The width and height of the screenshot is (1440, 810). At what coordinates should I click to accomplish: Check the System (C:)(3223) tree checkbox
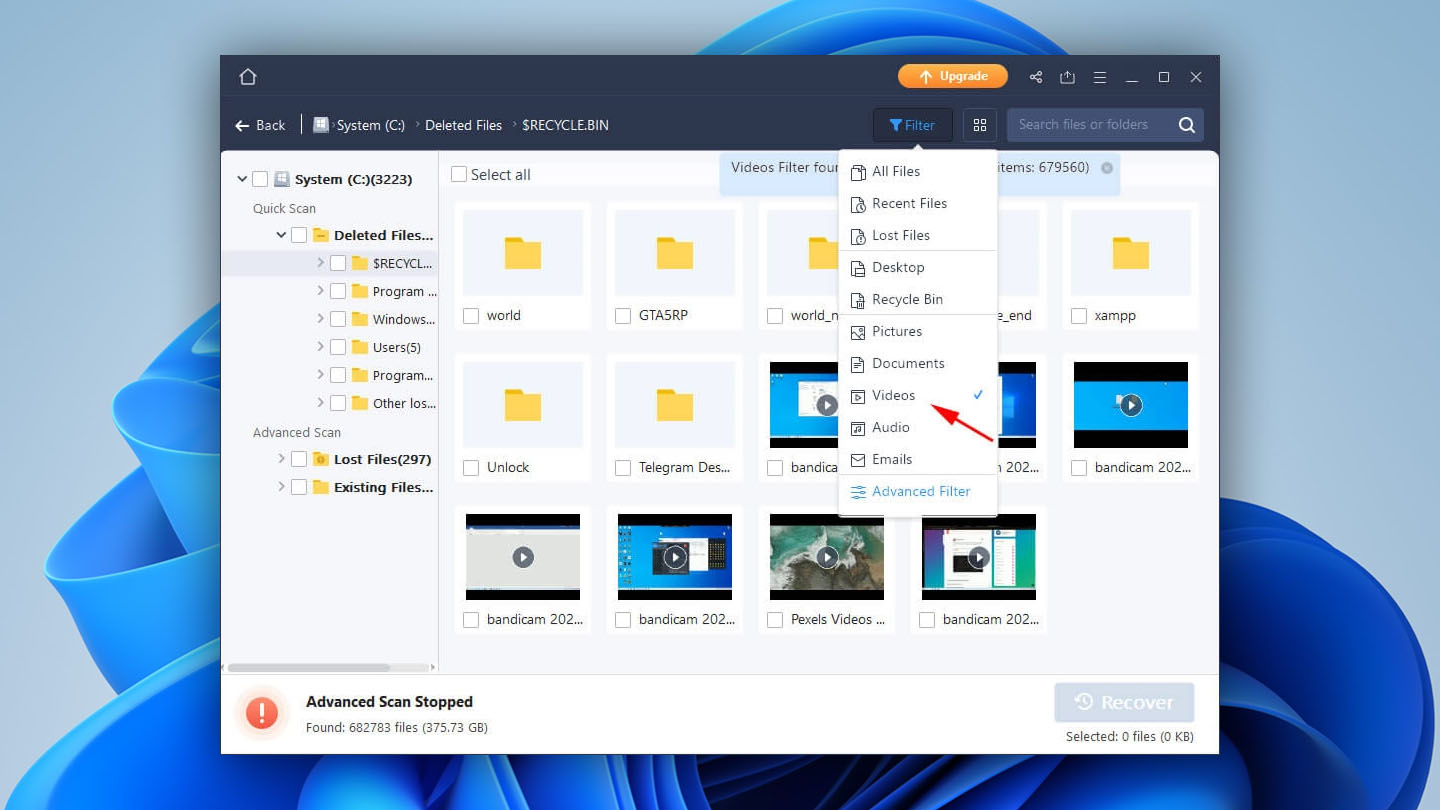260,179
